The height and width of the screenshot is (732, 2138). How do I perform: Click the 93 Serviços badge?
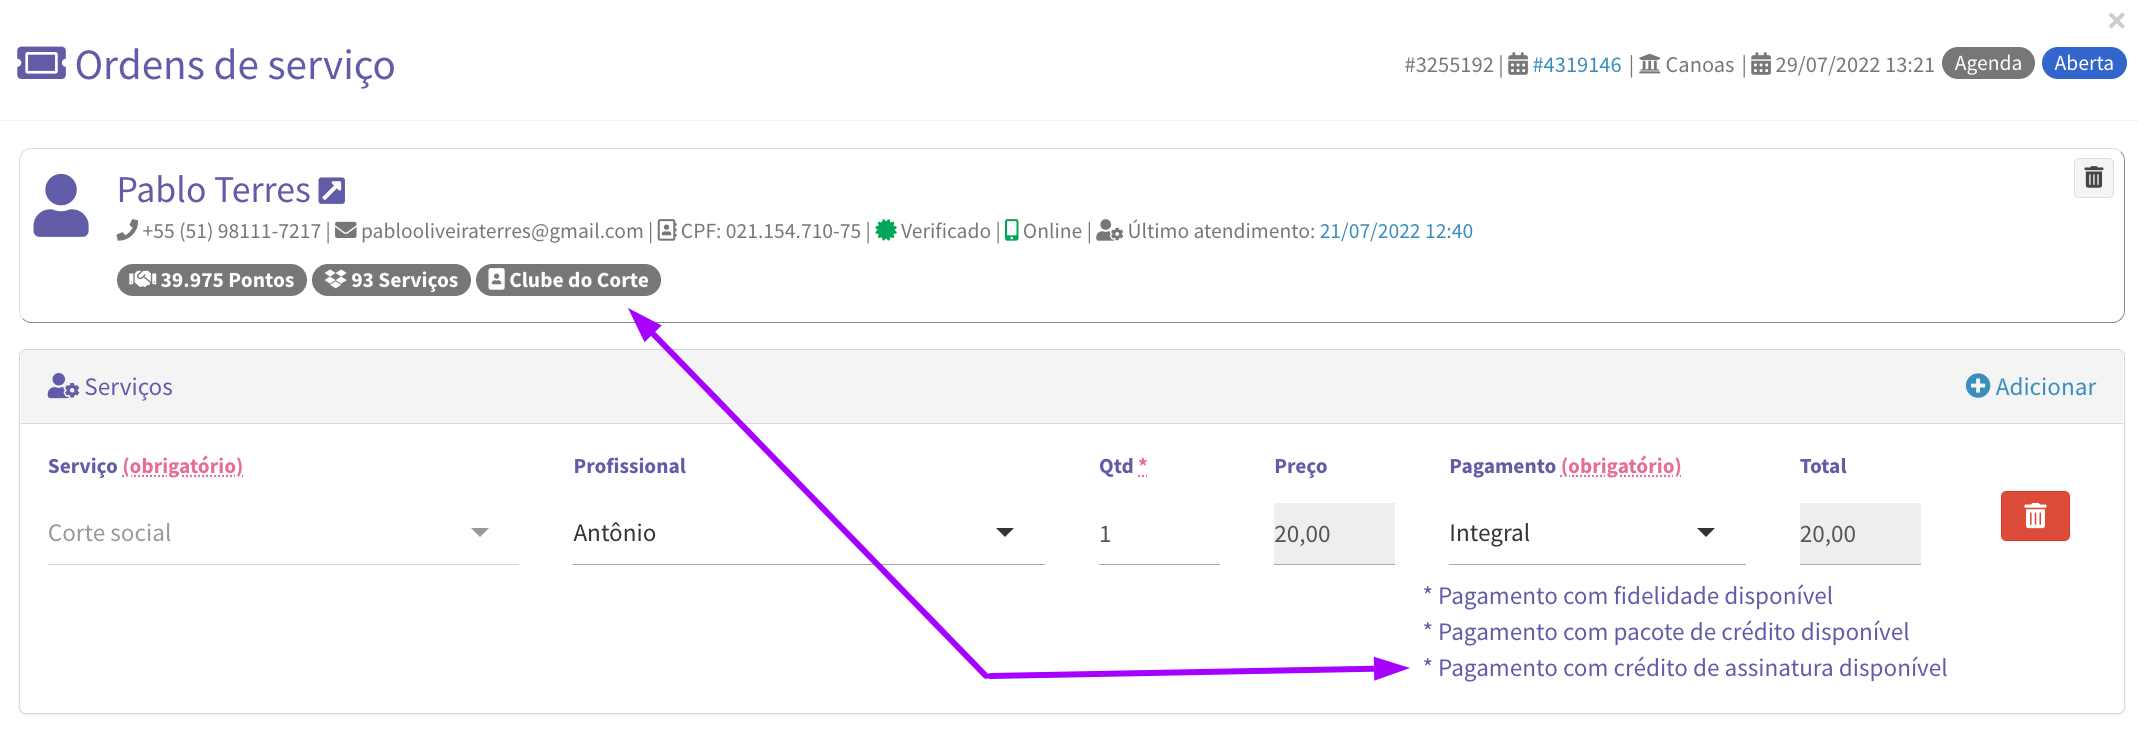click(391, 280)
